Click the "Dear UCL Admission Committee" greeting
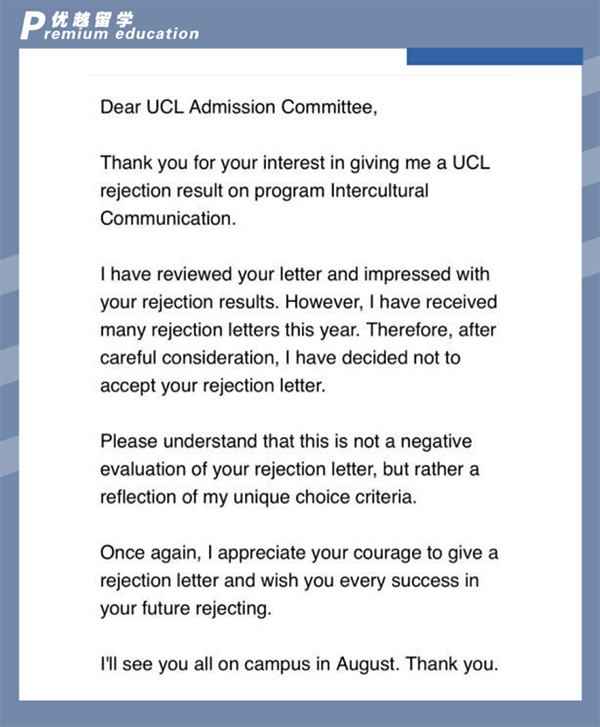This screenshot has width=600, height=727. [x=239, y=108]
